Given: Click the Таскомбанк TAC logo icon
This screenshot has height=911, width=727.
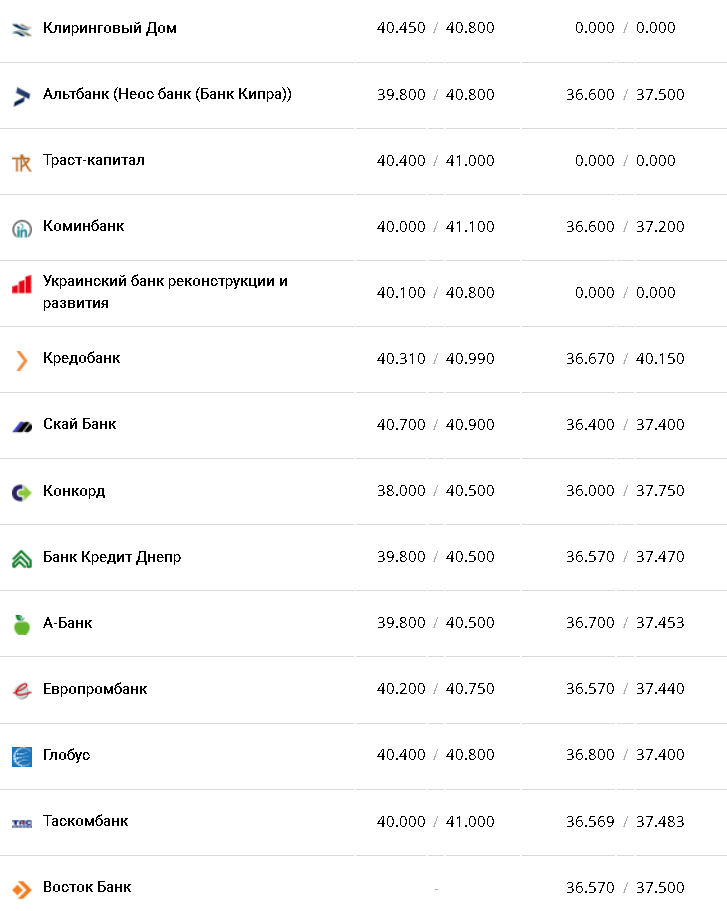Looking at the screenshot, I should 22,823.
